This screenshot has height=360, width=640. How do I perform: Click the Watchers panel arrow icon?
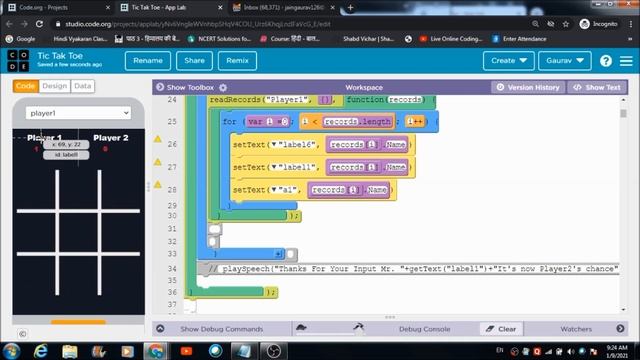620,329
